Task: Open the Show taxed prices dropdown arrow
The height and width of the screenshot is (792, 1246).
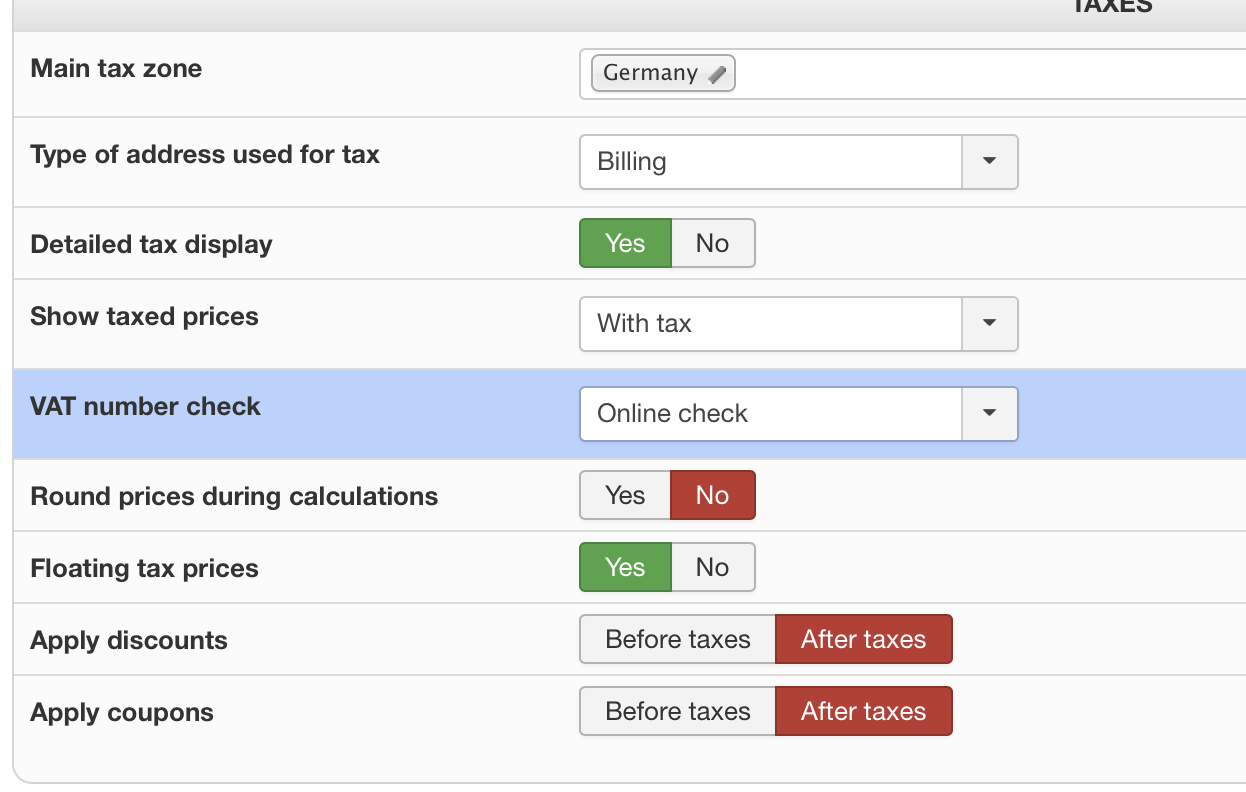Action: pos(990,324)
